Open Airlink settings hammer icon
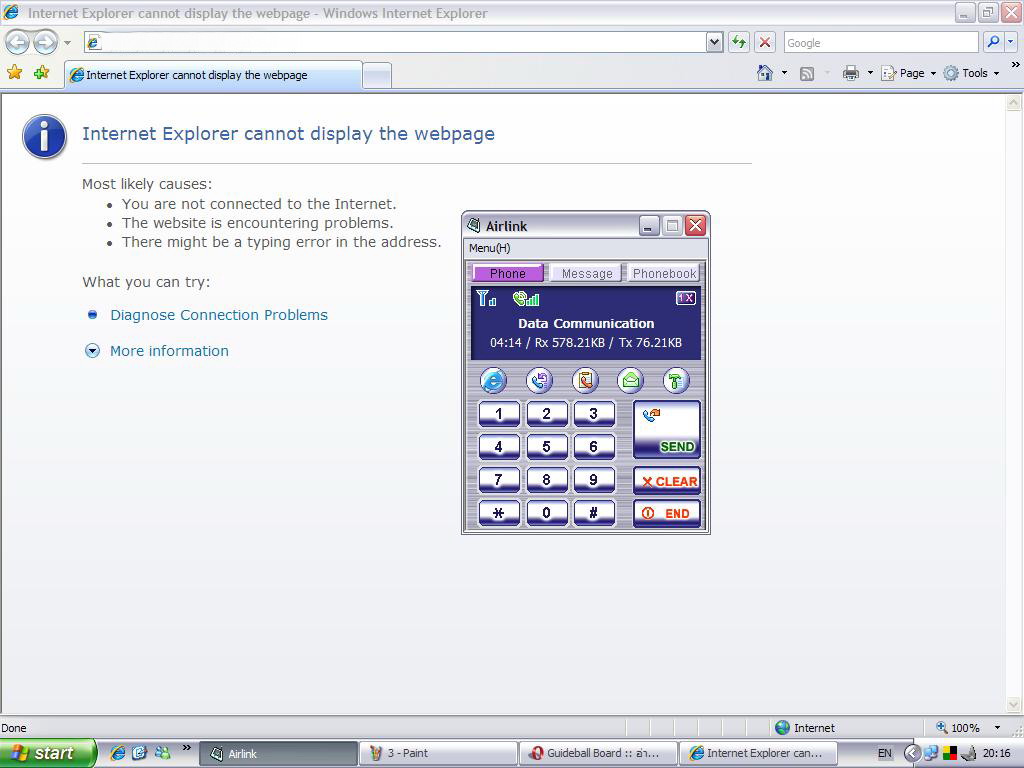This screenshot has height=768, width=1024. pos(676,380)
